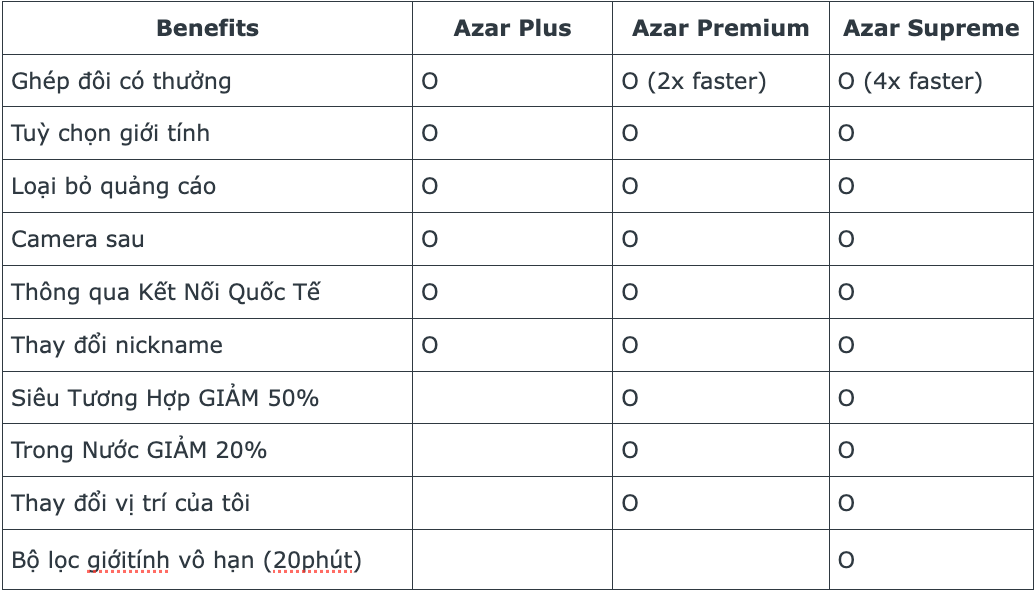Click the misspelled word "20phút" underlined in red
1036x590 pixels.
(313, 560)
